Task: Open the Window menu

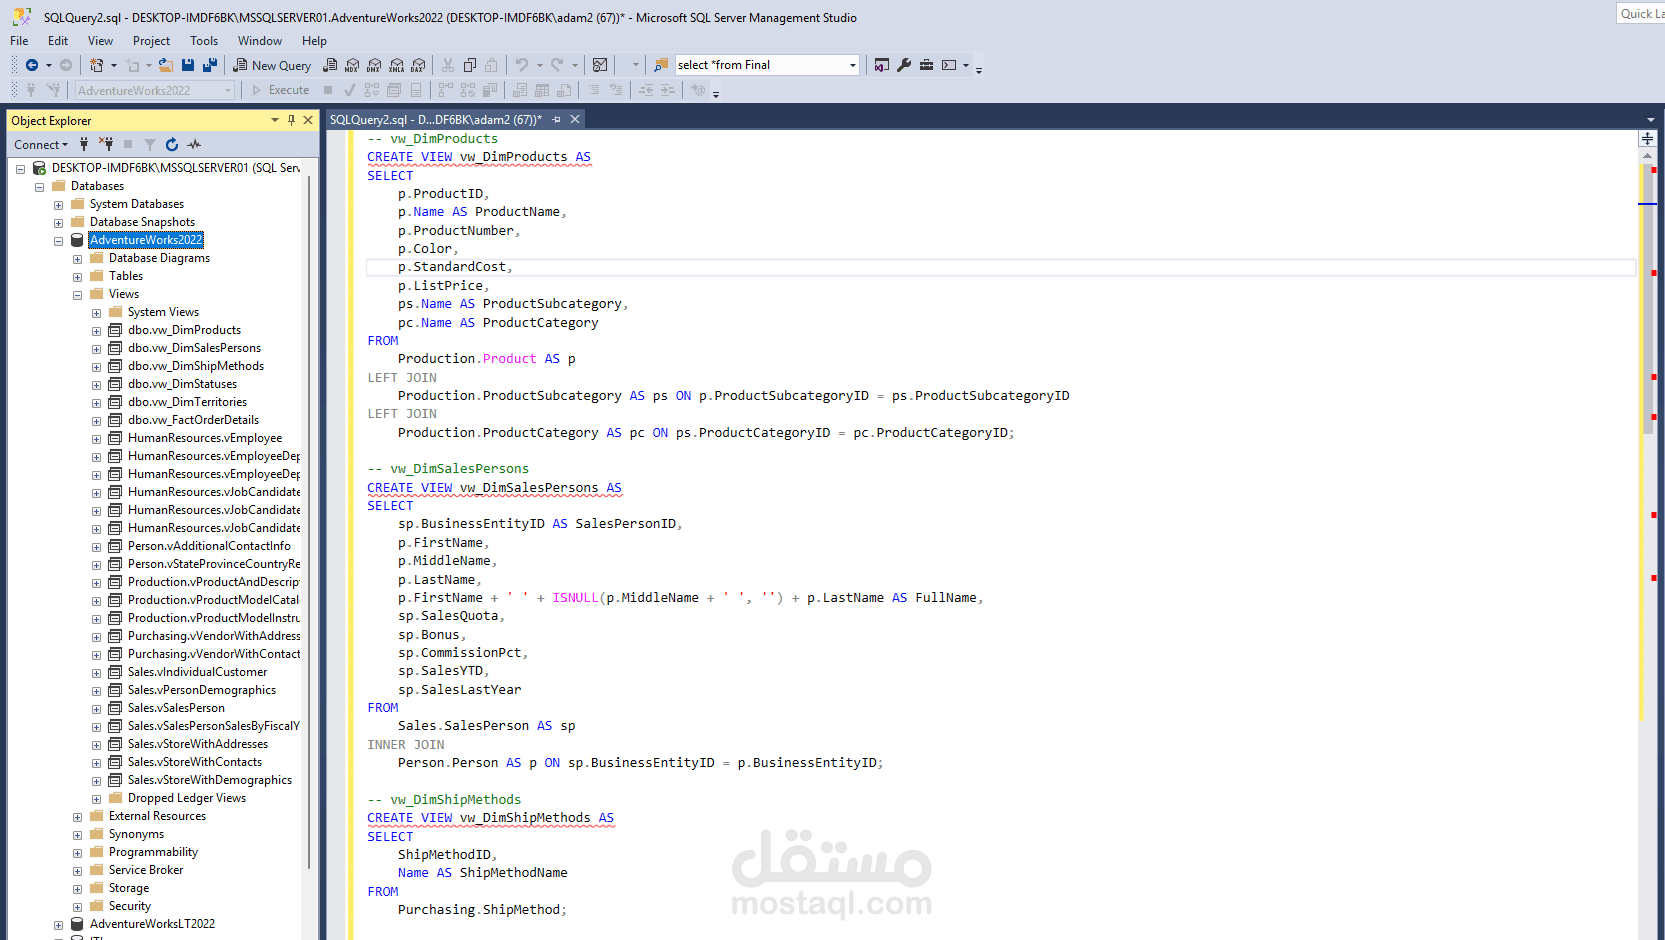Action: tap(260, 41)
